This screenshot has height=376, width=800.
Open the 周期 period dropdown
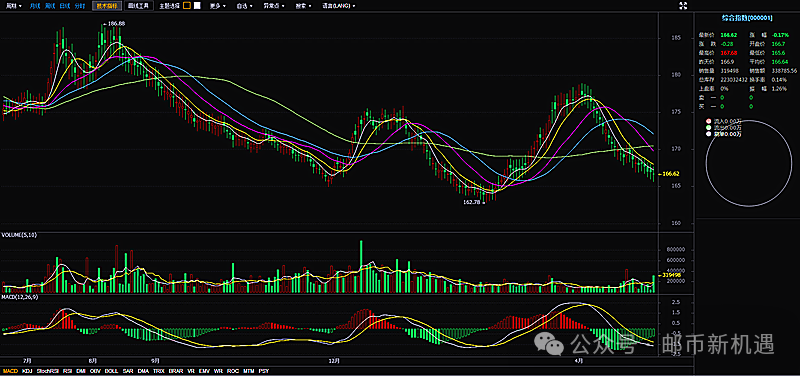[x=13, y=6]
